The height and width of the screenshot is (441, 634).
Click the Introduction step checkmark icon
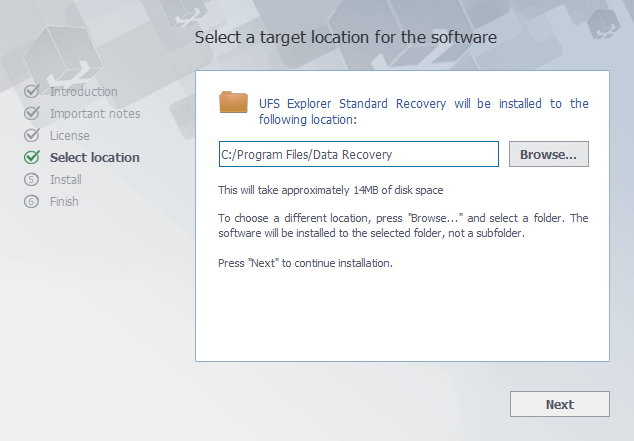coord(32,91)
